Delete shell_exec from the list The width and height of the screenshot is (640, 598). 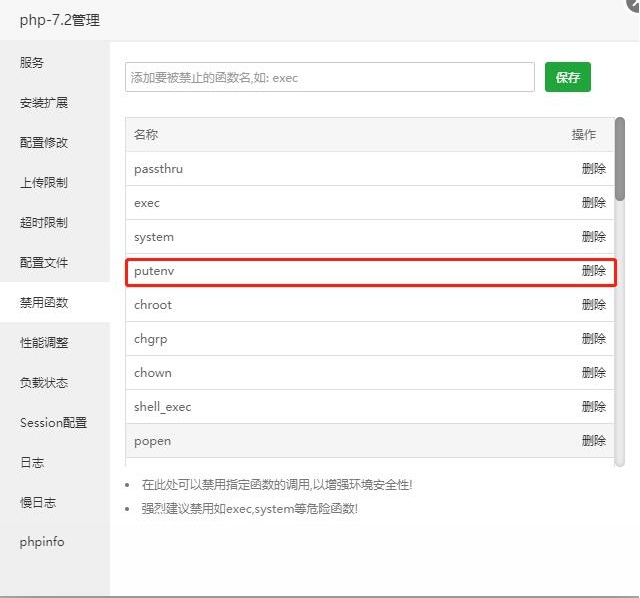[x=593, y=407]
